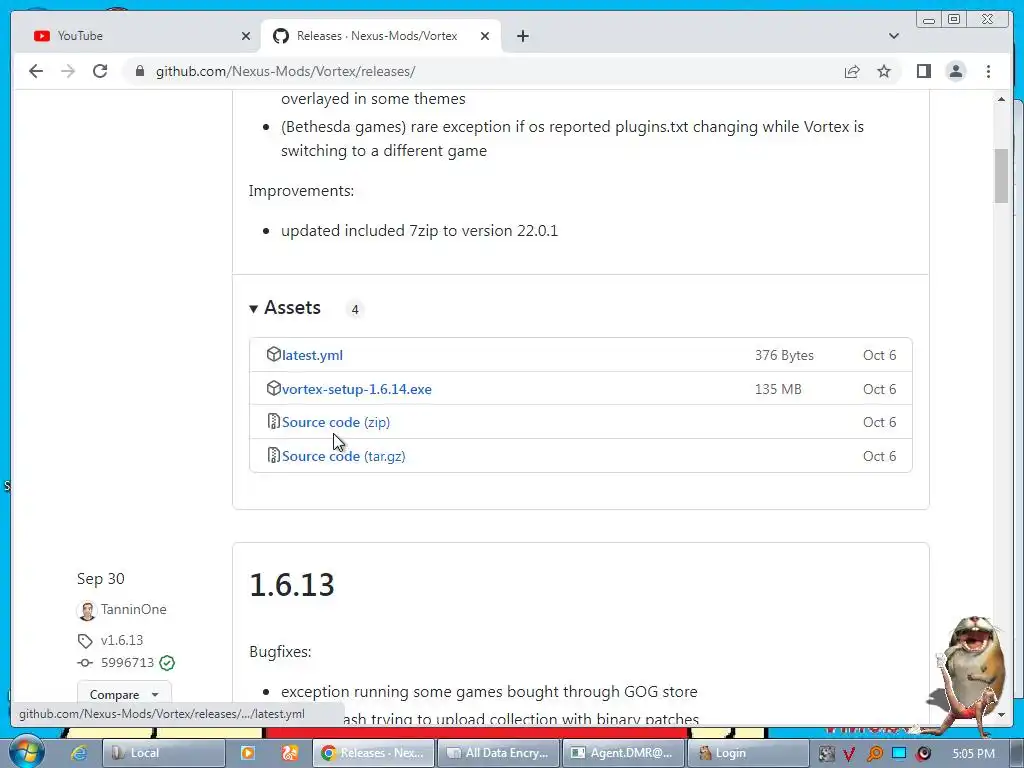Click the Sep 30 release date

click(x=101, y=579)
